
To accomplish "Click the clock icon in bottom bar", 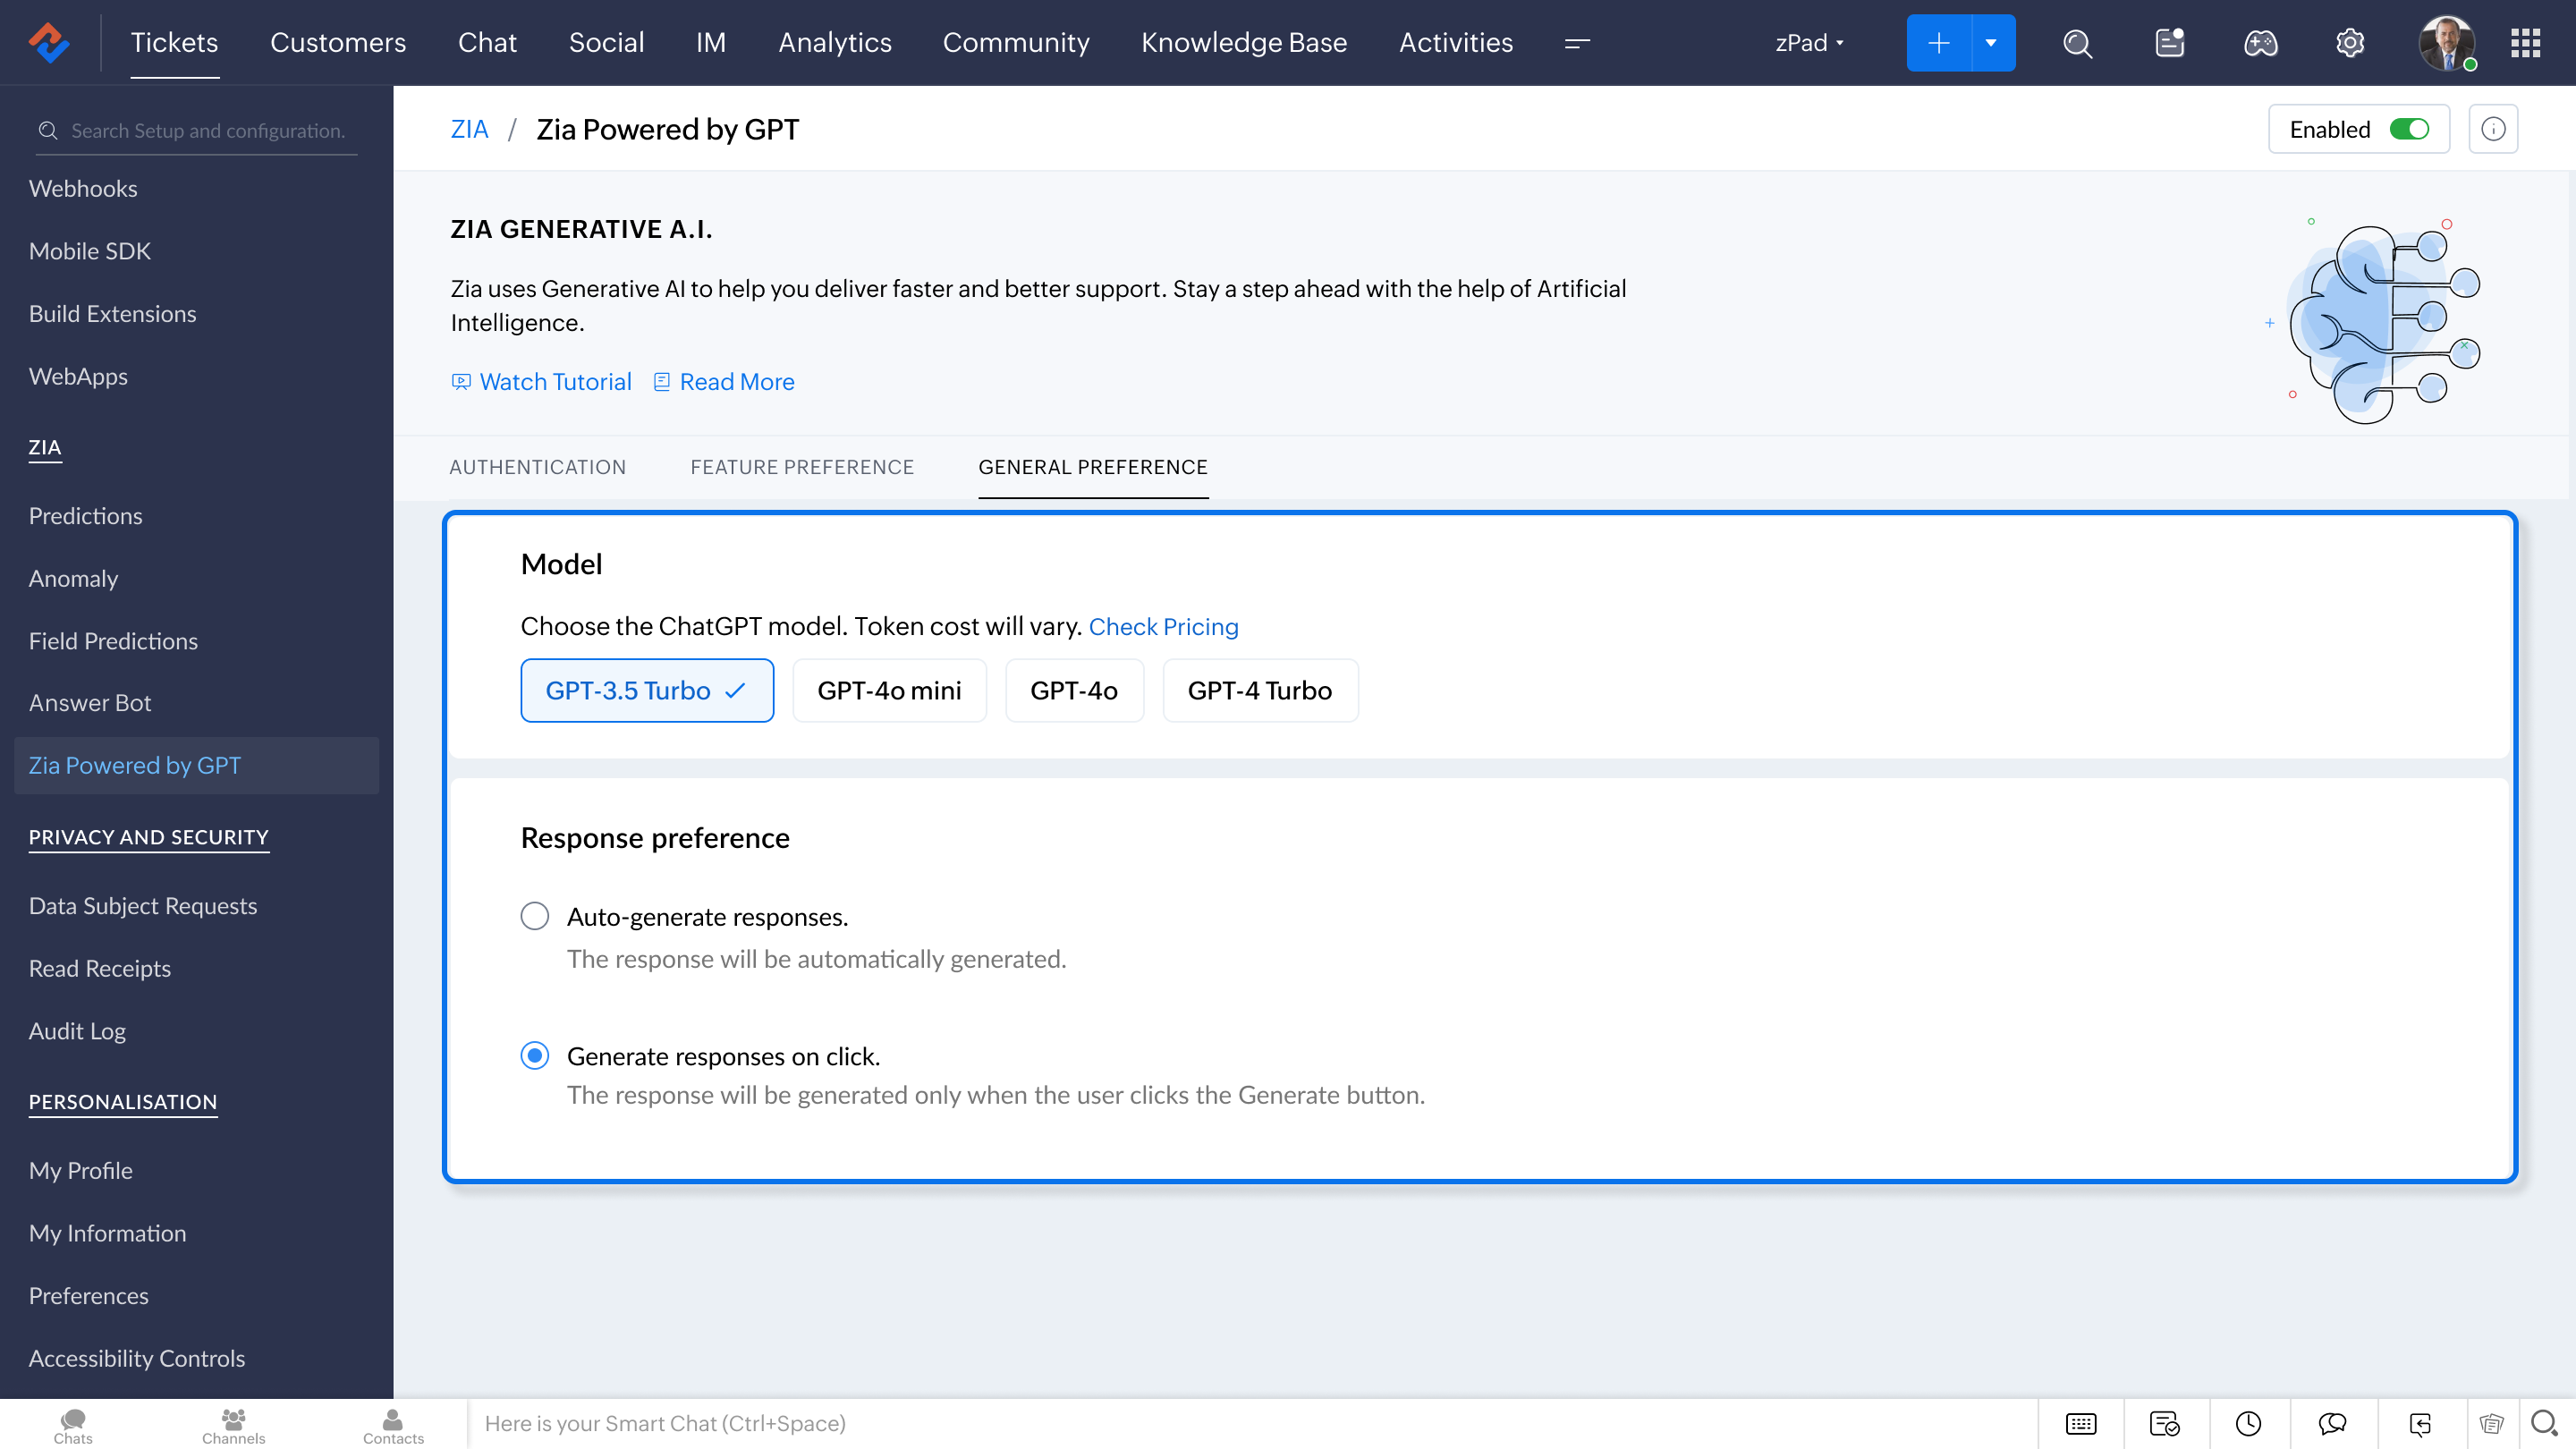I will pyautogui.click(x=2248, y=1423).
